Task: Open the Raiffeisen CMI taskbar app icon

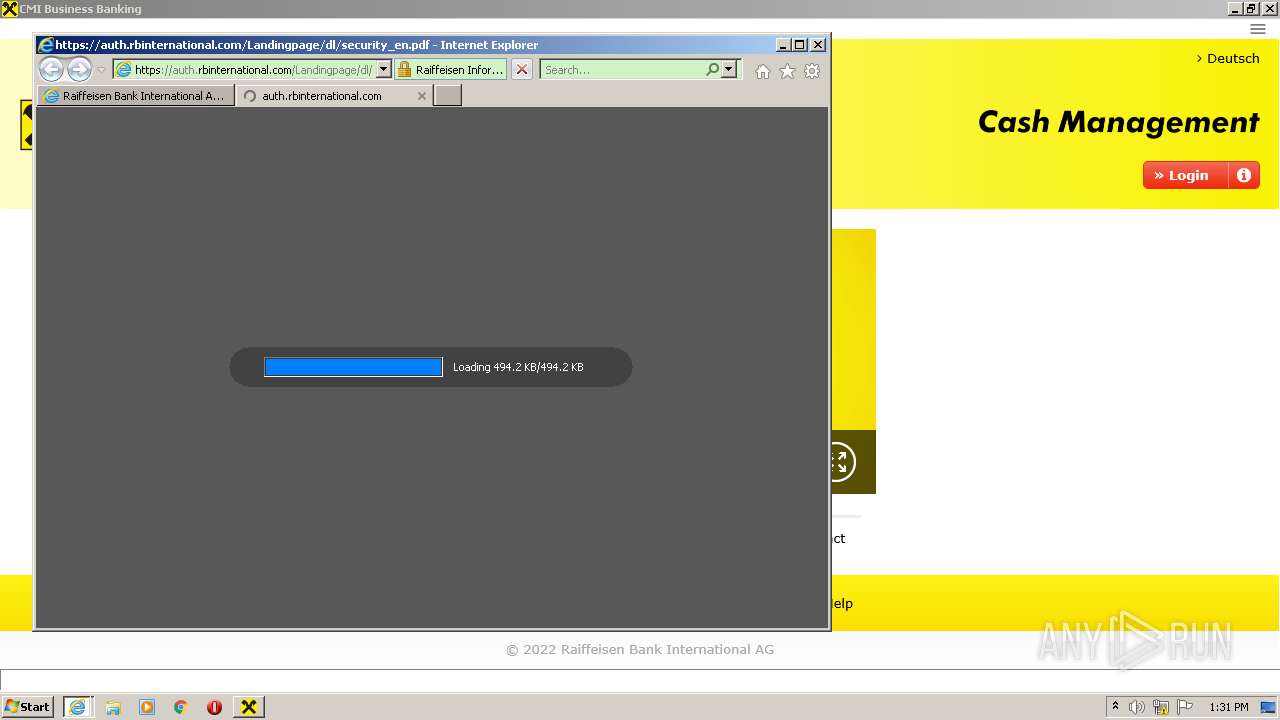Action: click(x=249, y=707)
